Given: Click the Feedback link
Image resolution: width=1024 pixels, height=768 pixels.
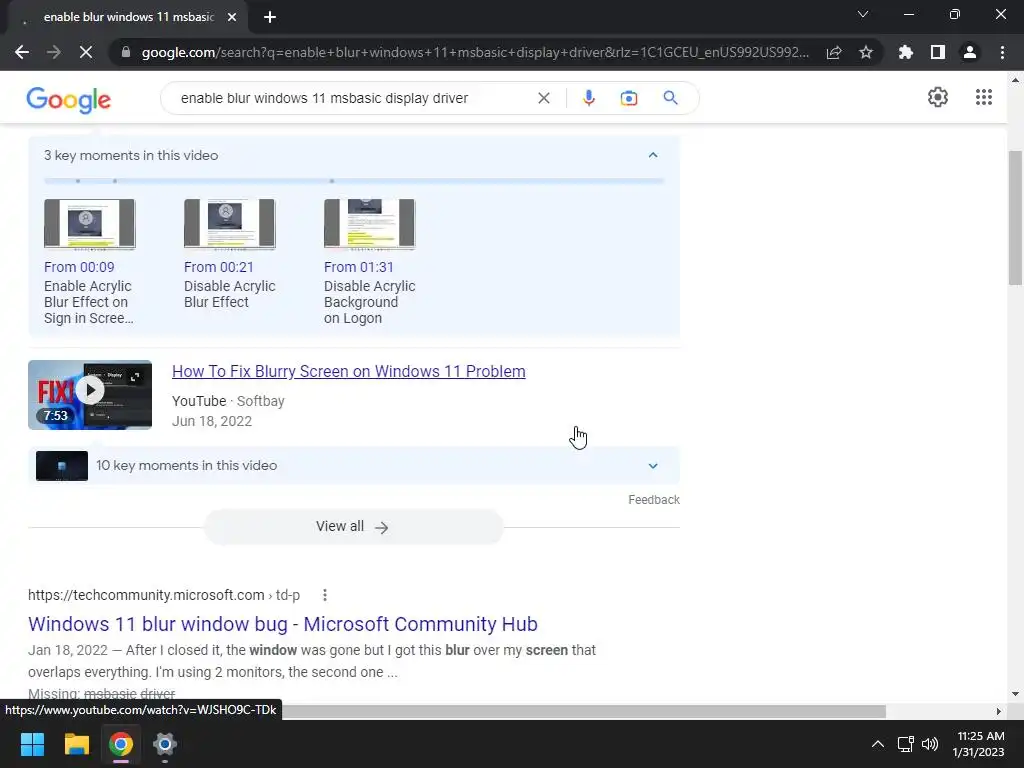Looking at the screenshot, I should point(654,500).
